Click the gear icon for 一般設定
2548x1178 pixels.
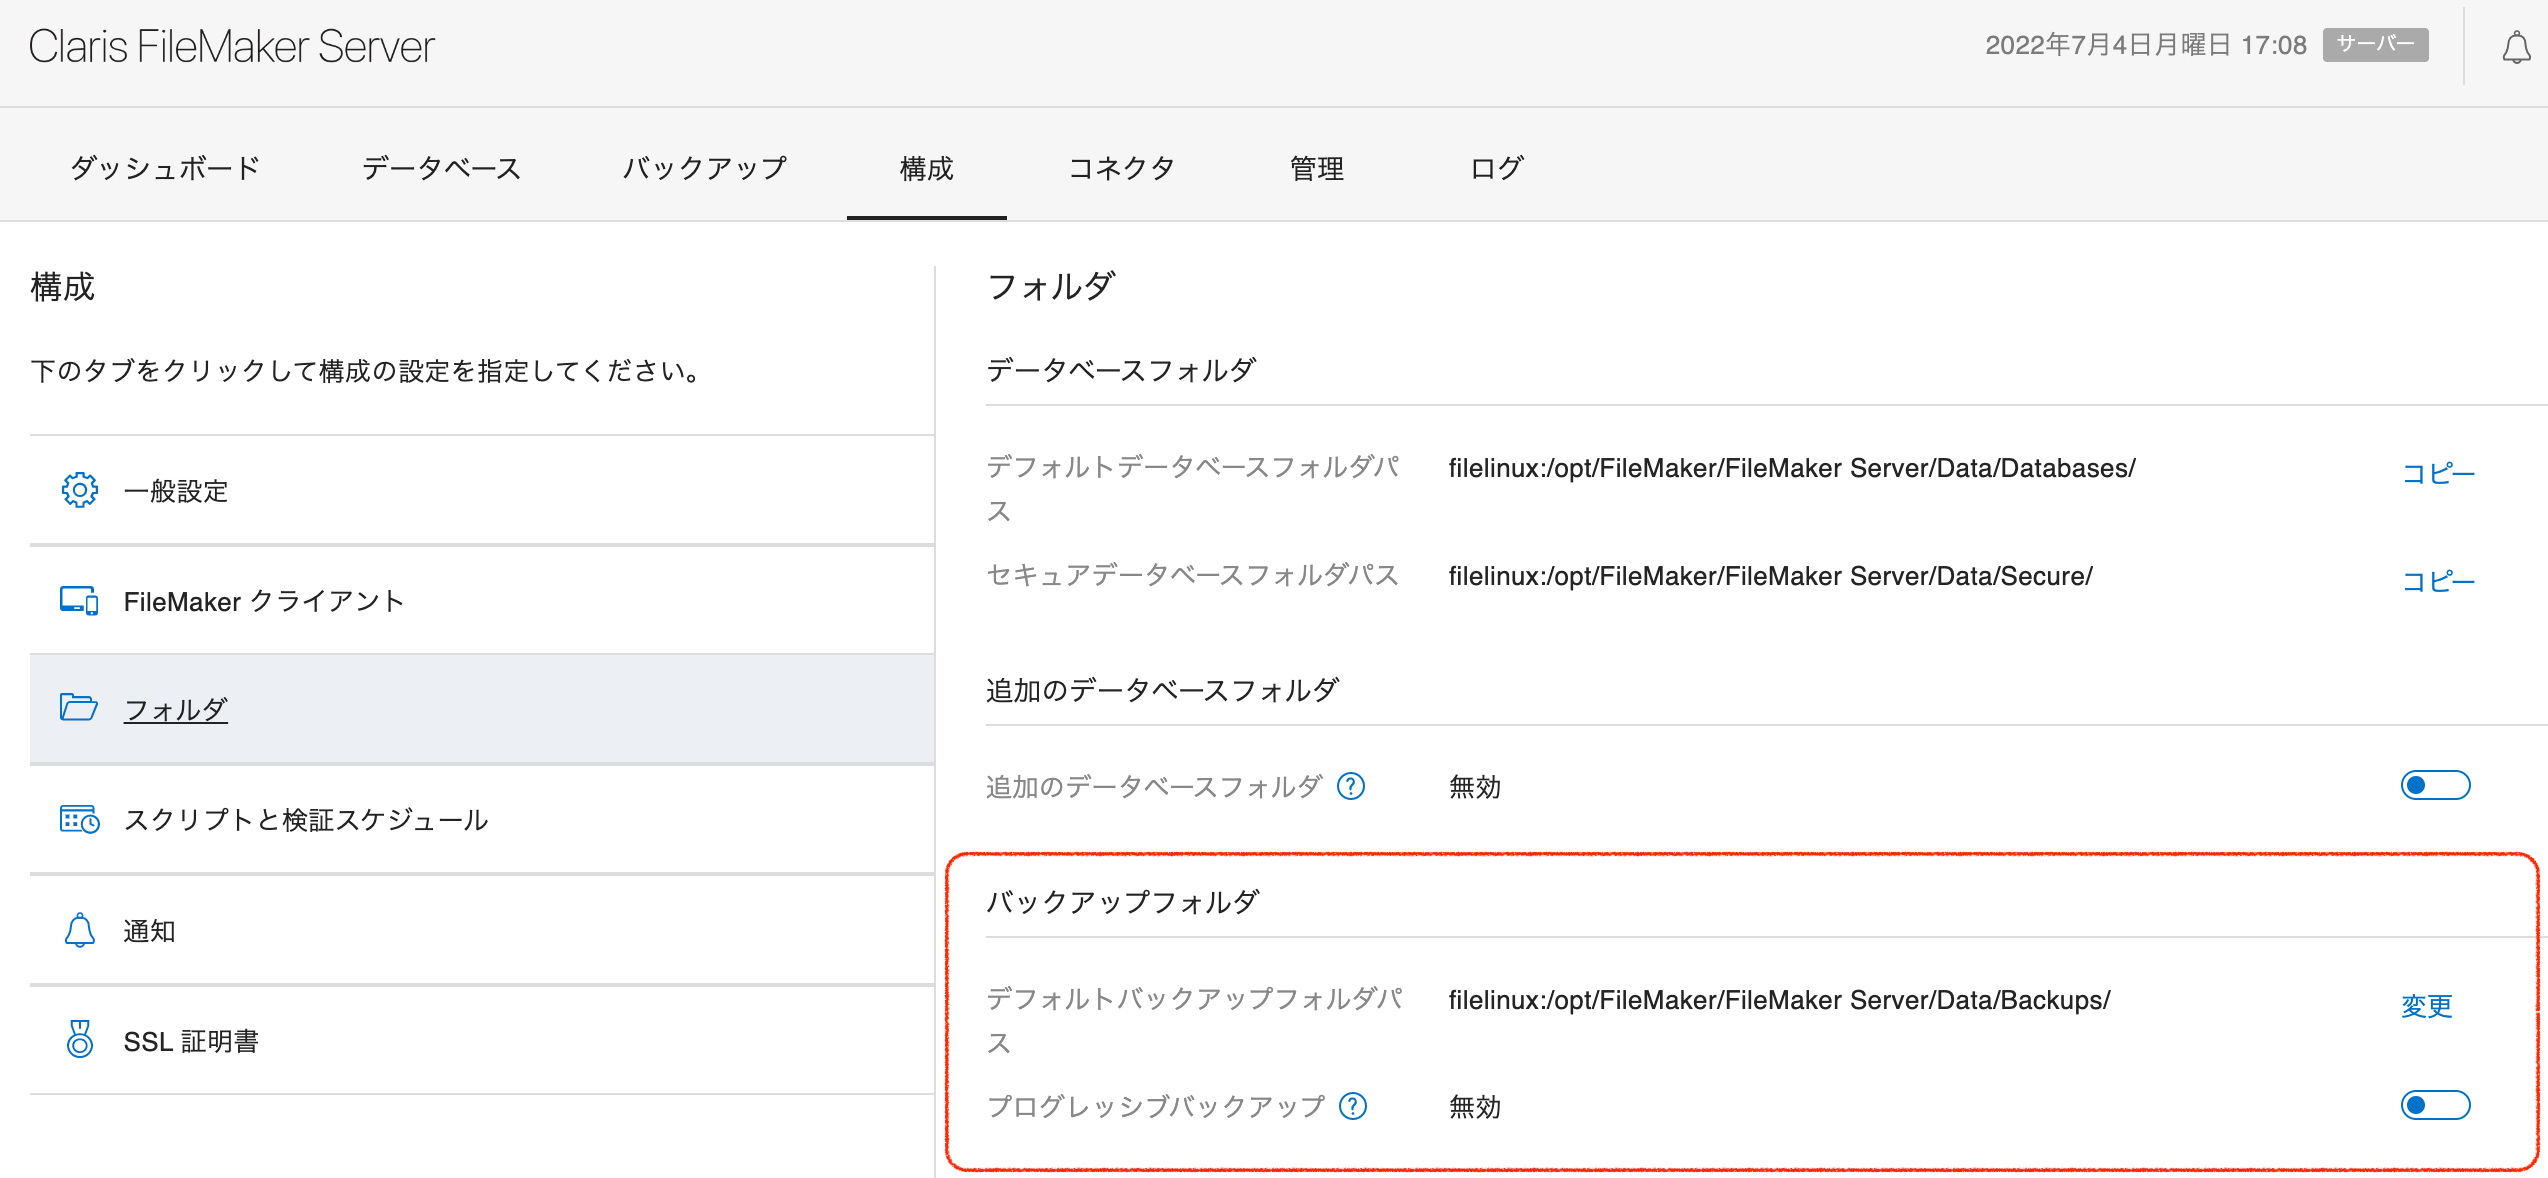(x=79, y=490)
